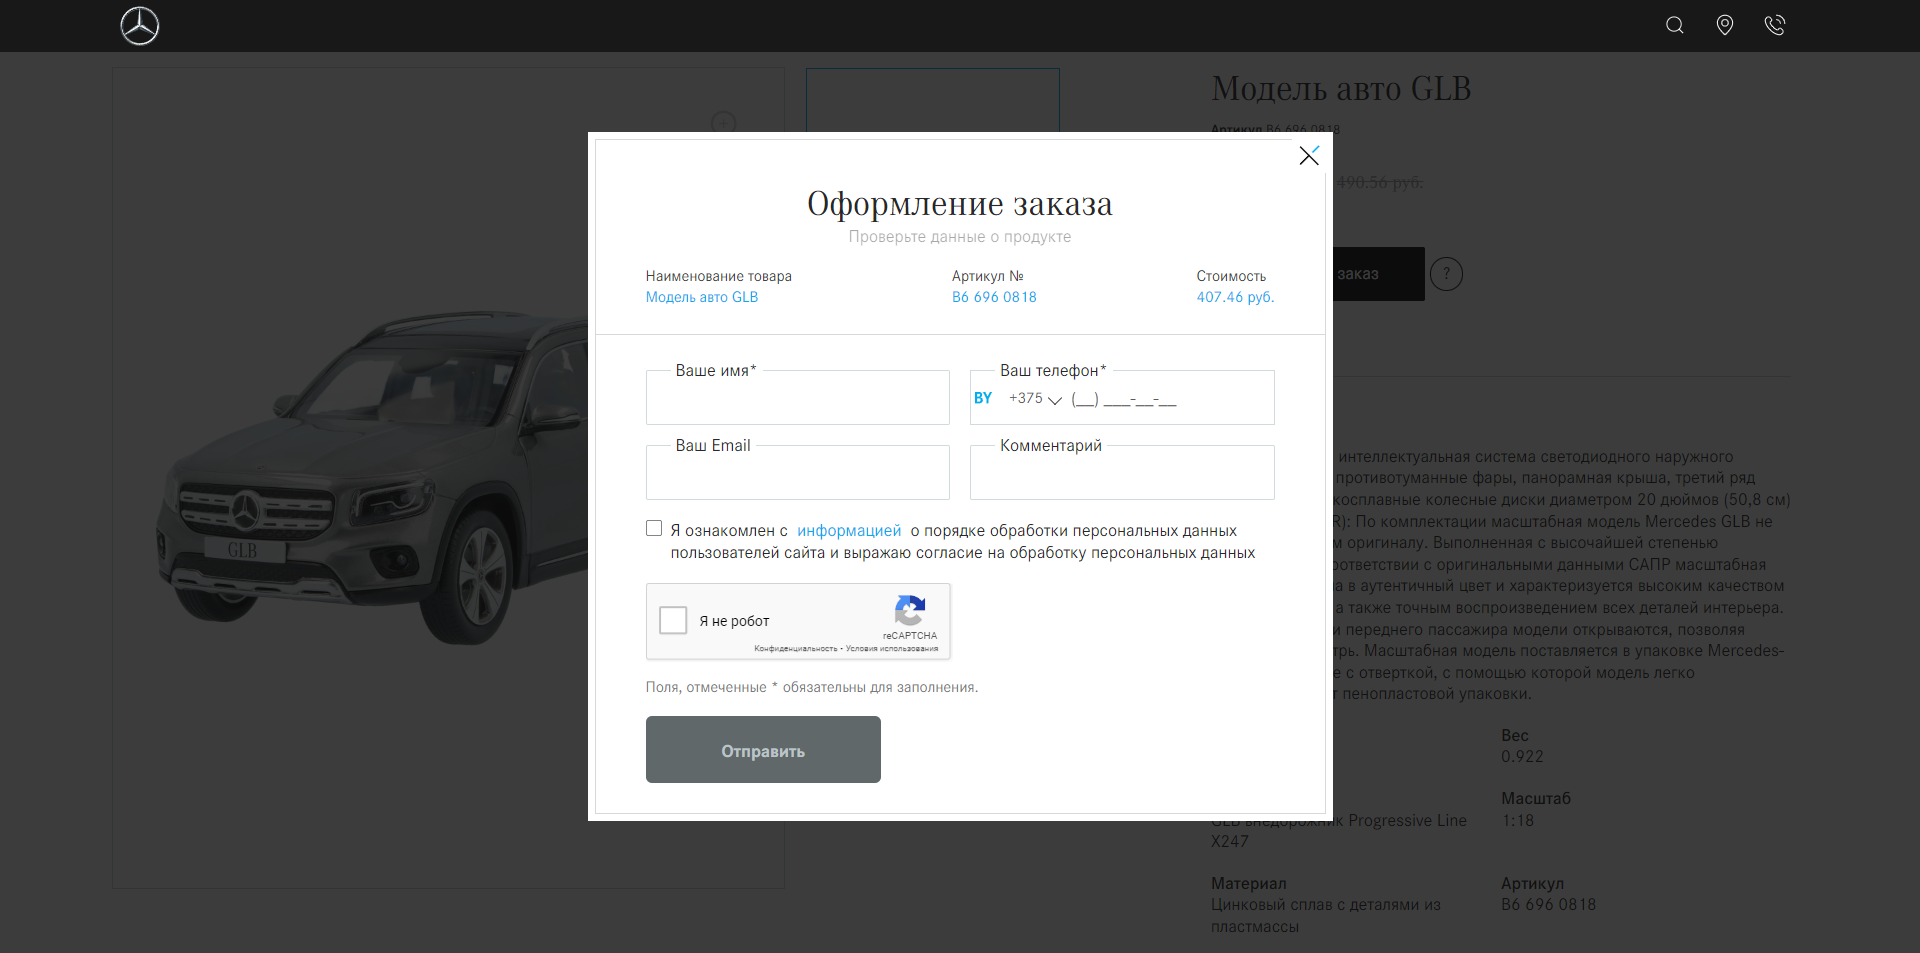The height and width of the screenshot is (953, 1920).
Task: Click the Mercedes-Benz star logo
Action: click(140, 26)
